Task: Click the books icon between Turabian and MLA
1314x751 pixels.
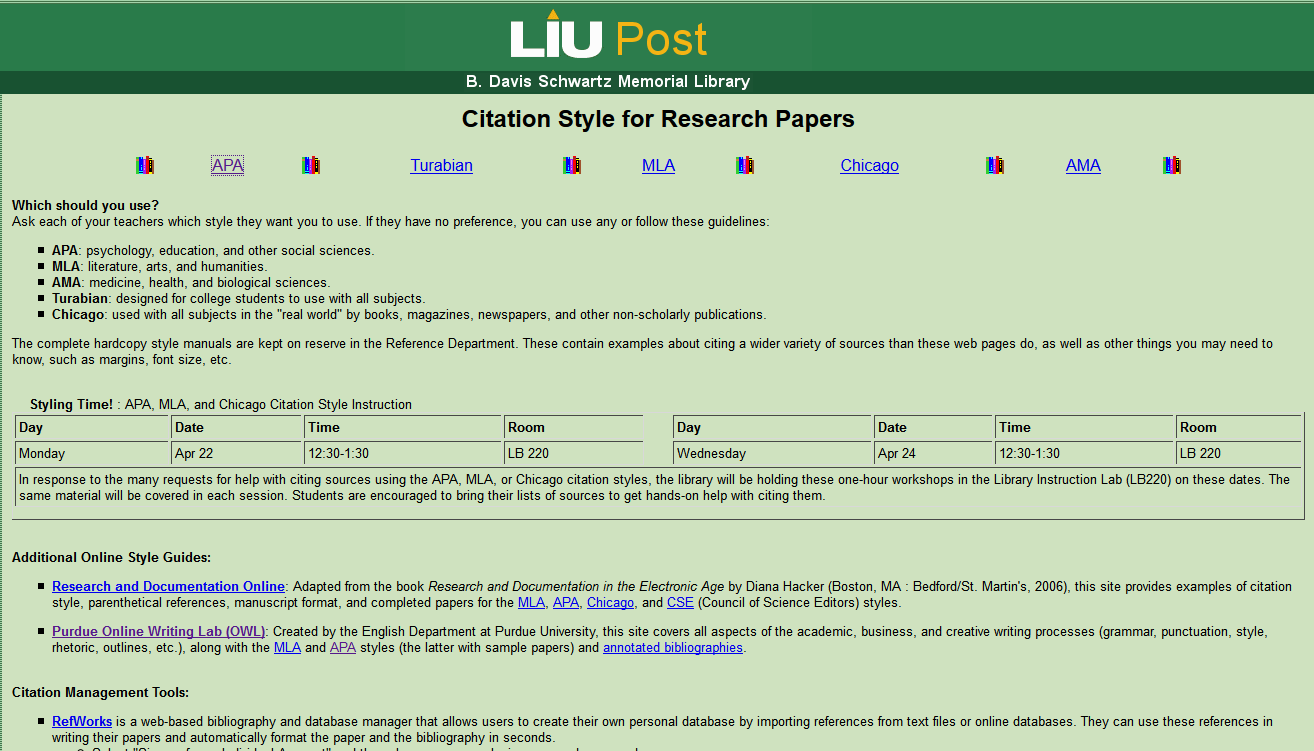Action: (572, 165)
